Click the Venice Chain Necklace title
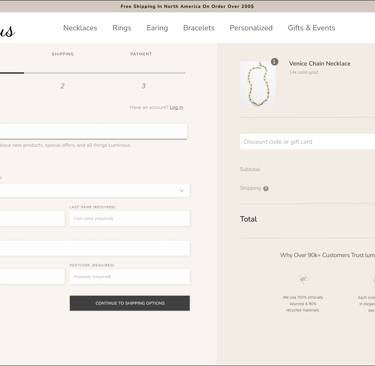 (x=320, y=63)
